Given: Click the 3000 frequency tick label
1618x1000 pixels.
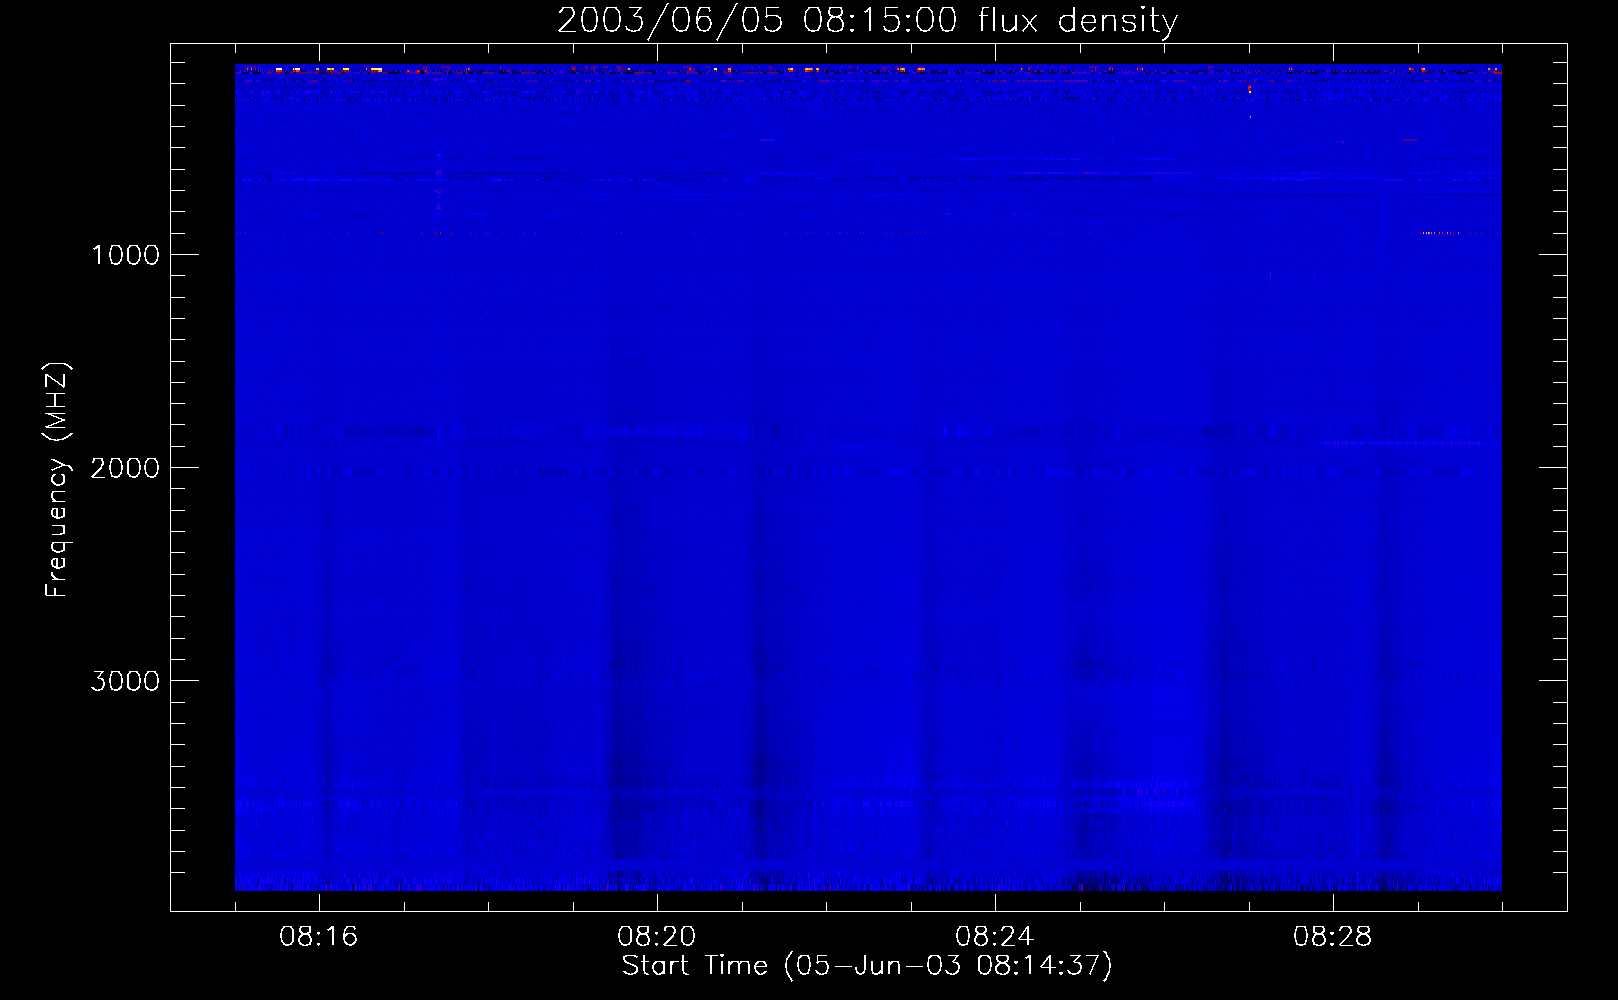Looking at the screenshot, I should pyautogui.click(x=125, y=681).
